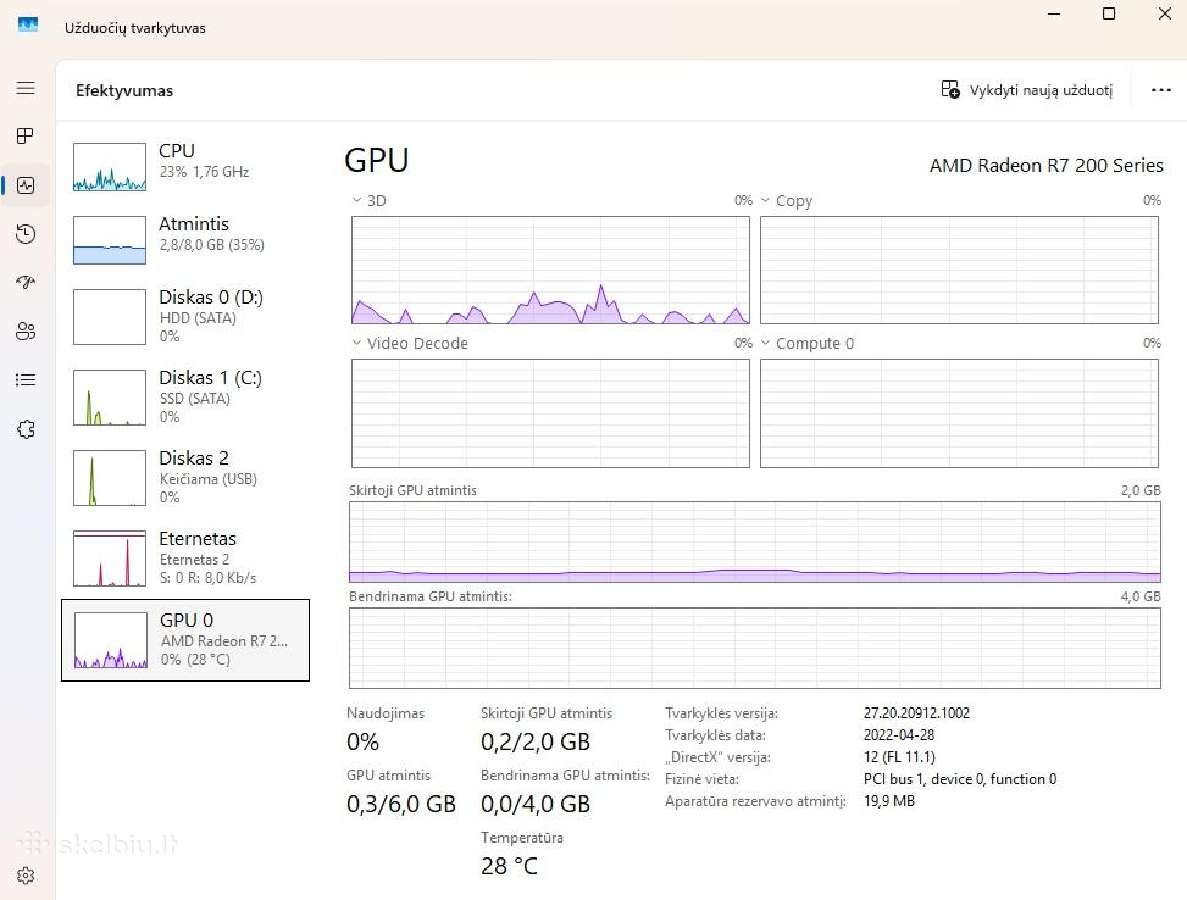The image size is (1187, 900).
Task: Click DirectX value '12 (FL 11.1)'
Action: pos(899,756)
